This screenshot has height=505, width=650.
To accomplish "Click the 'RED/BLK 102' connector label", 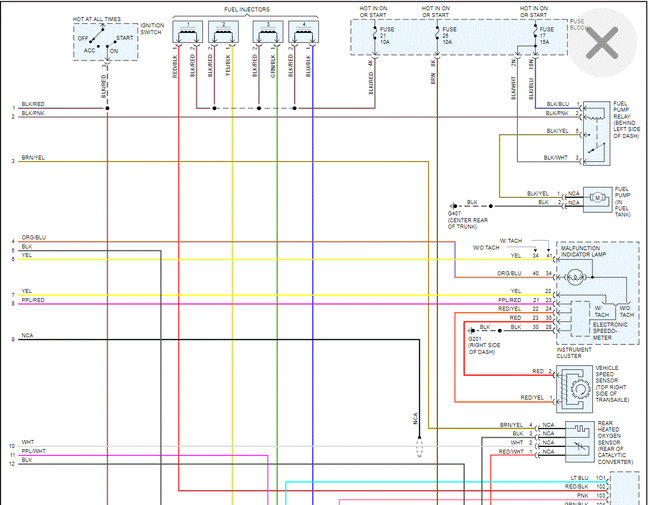I will coord(585,486).
